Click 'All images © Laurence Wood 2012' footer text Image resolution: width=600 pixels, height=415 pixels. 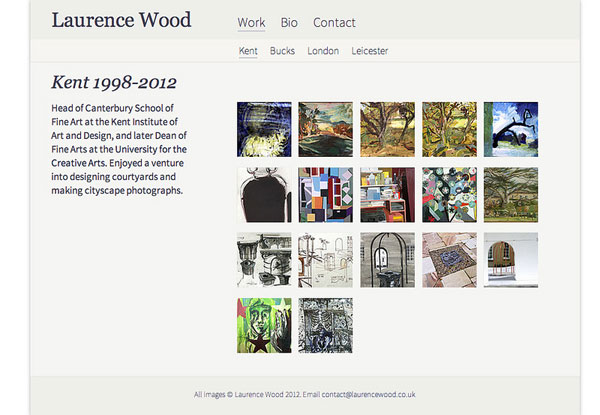coord(247,394)
